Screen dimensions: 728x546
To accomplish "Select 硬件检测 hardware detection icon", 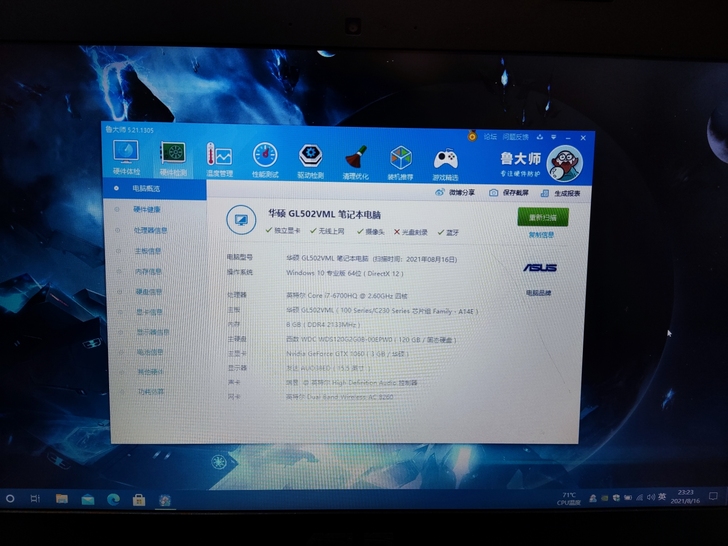I will click(x=173, y=159).
